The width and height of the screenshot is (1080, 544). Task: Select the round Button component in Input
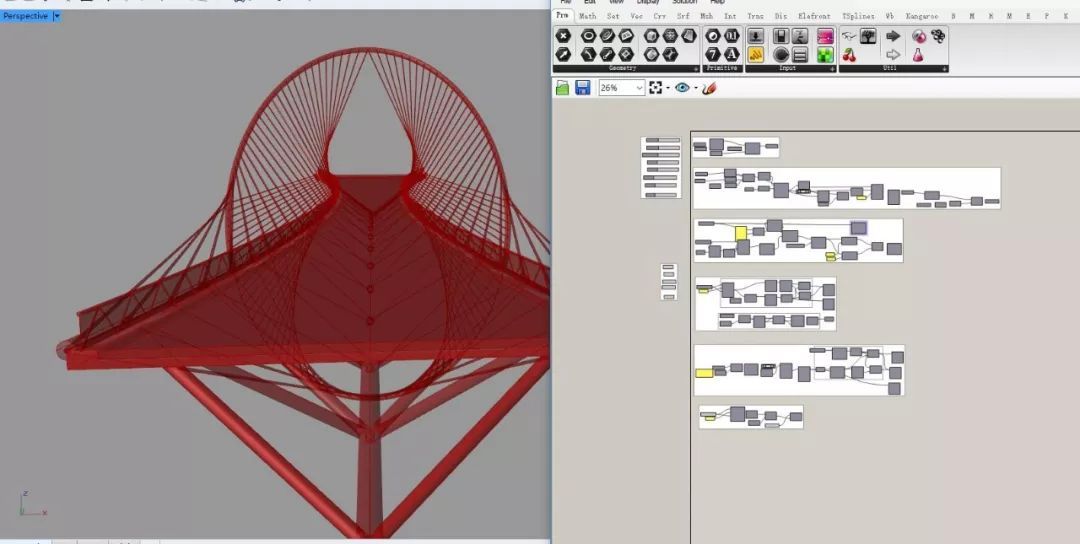[x=781, y=54]
